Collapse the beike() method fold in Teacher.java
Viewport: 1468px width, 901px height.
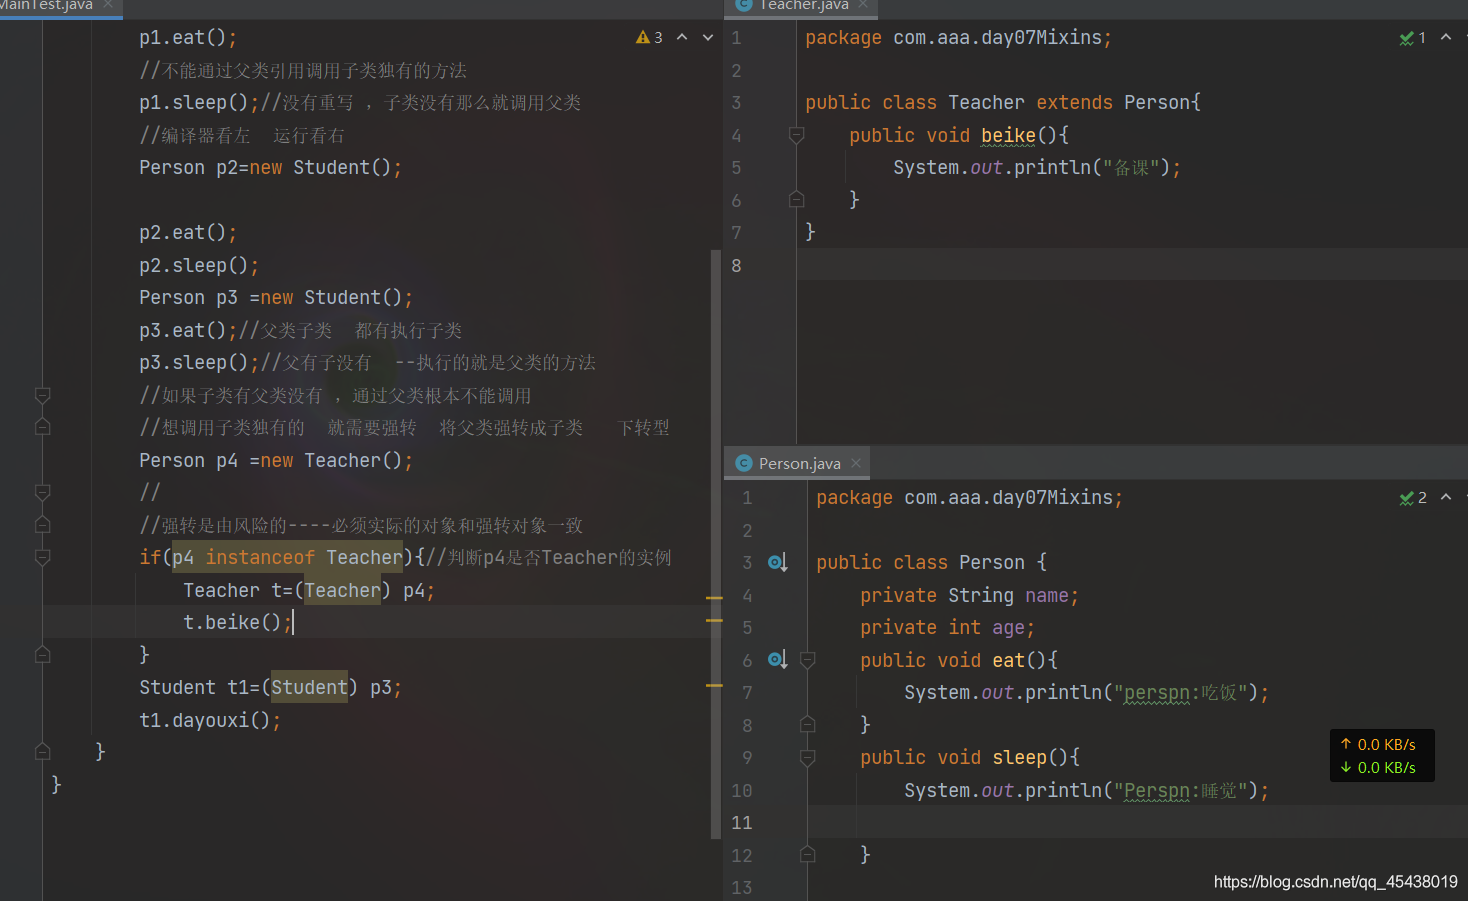pos(797,135)
